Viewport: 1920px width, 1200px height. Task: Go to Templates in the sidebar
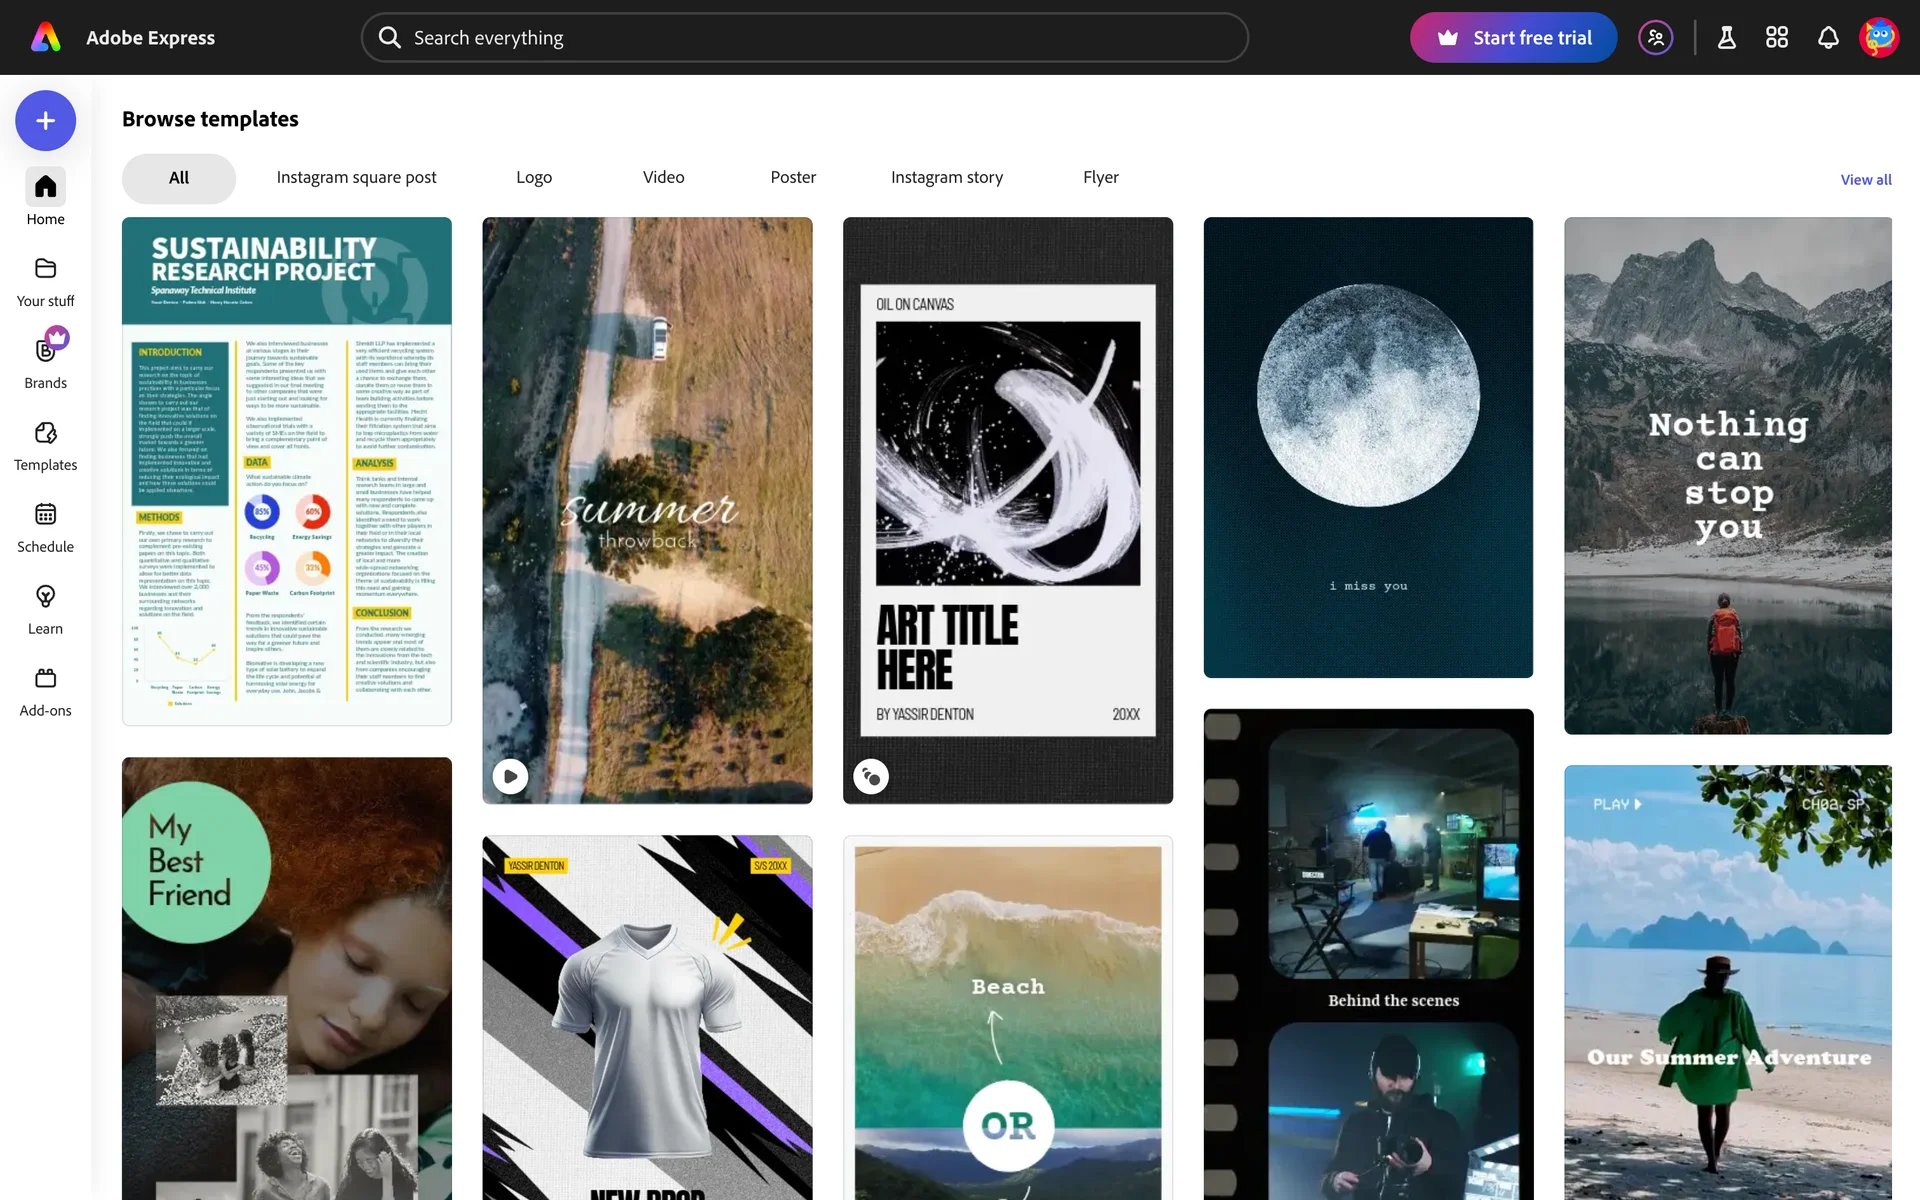(45, 445)
